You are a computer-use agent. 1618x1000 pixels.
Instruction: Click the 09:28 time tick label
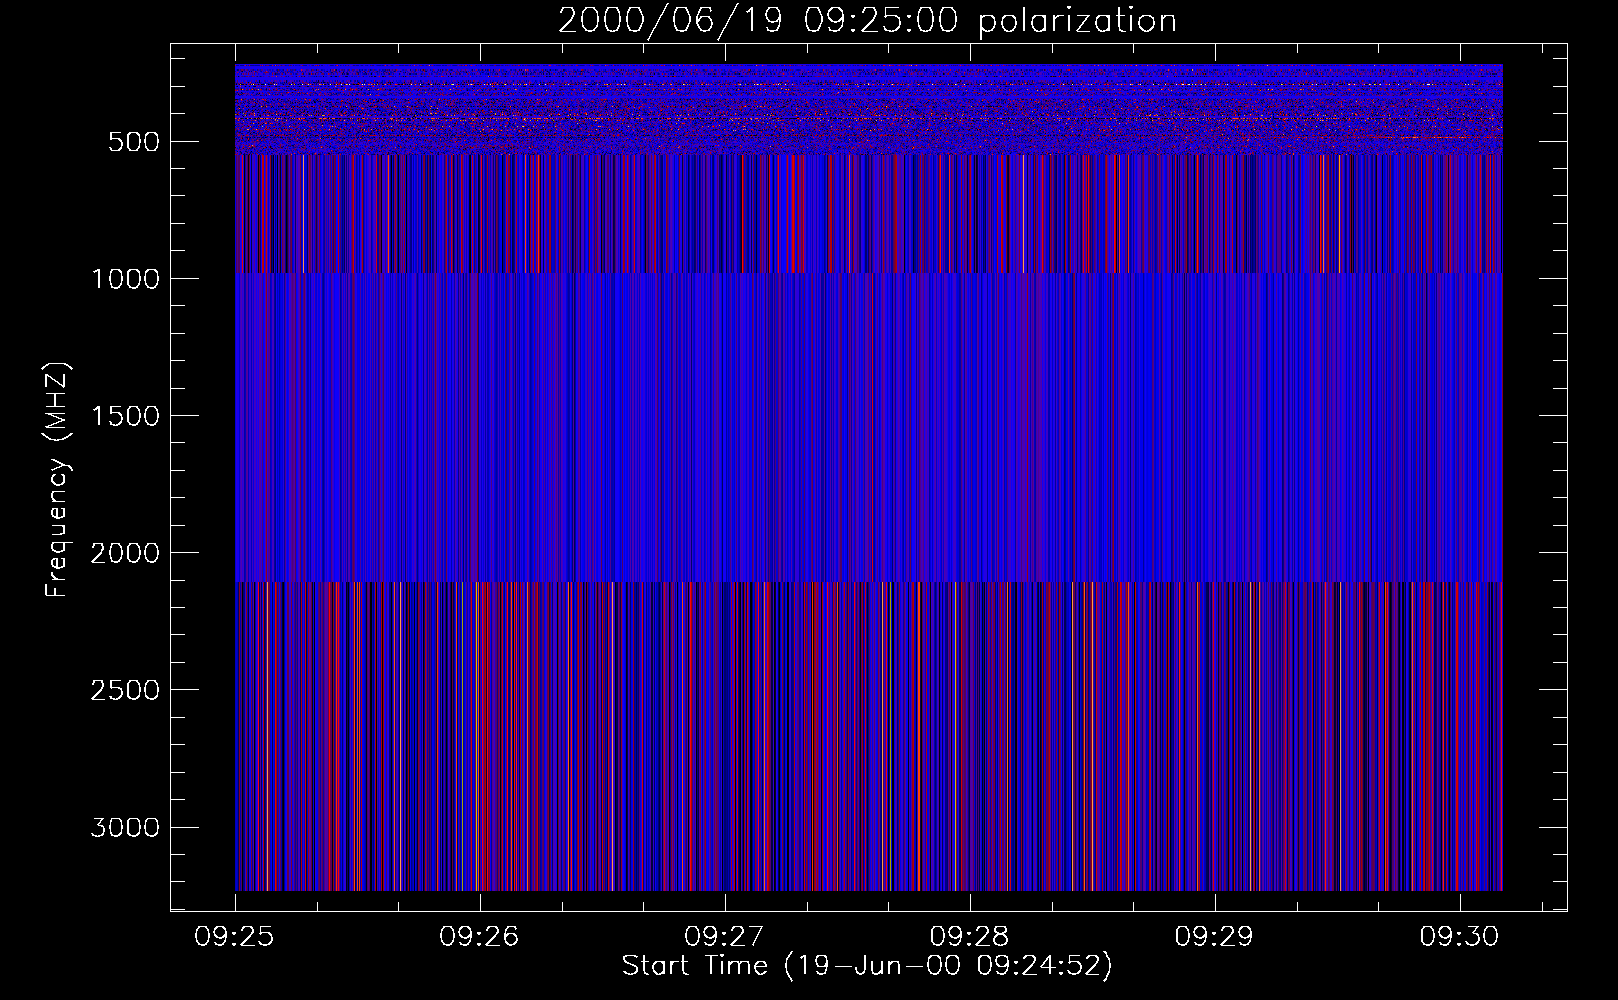point(970,937)
